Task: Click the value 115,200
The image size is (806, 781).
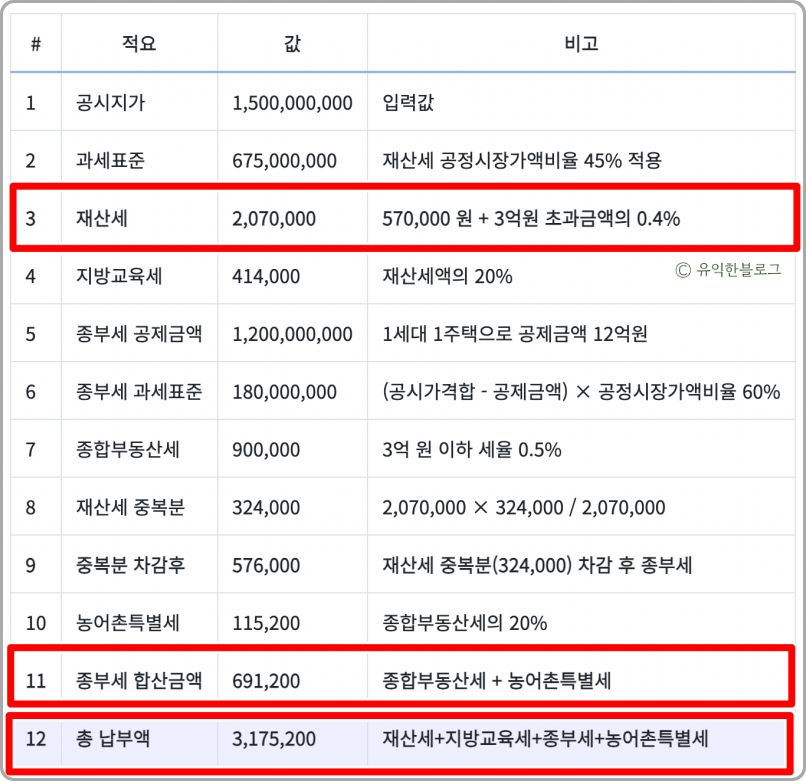Action: [266, 623]
